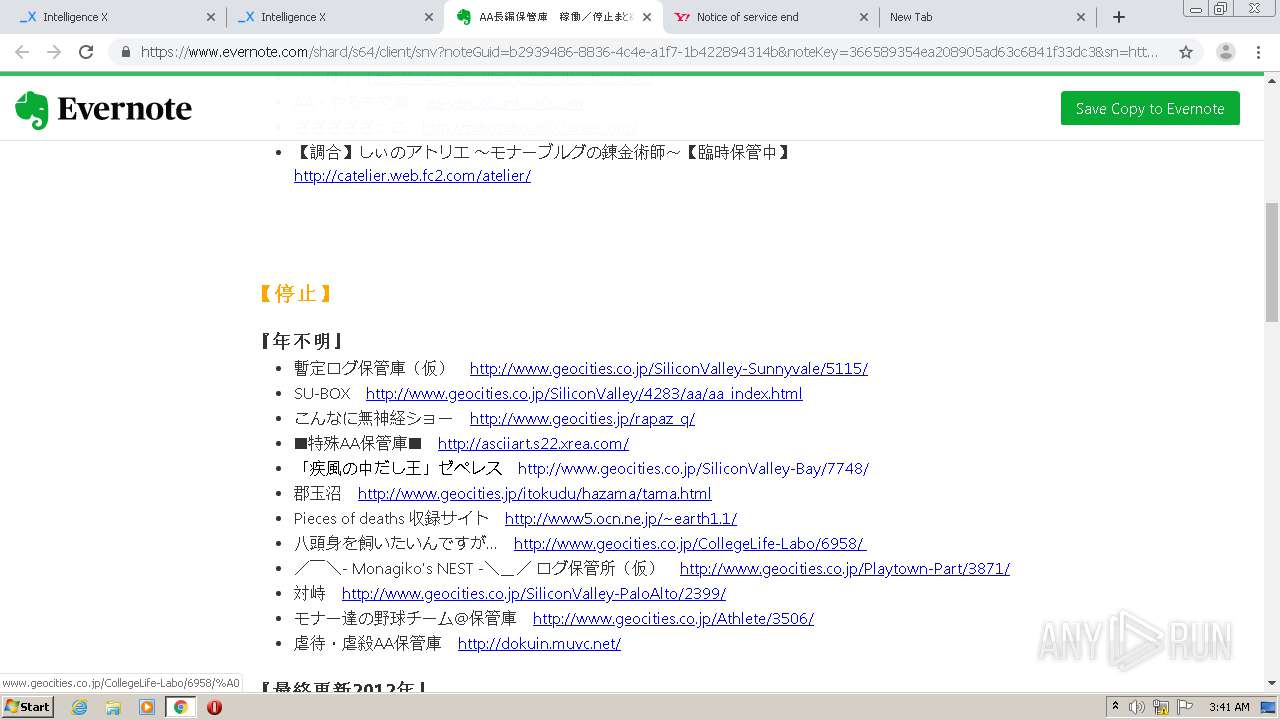Click the page vertical scrollbar thumb

coord(1272,262)
